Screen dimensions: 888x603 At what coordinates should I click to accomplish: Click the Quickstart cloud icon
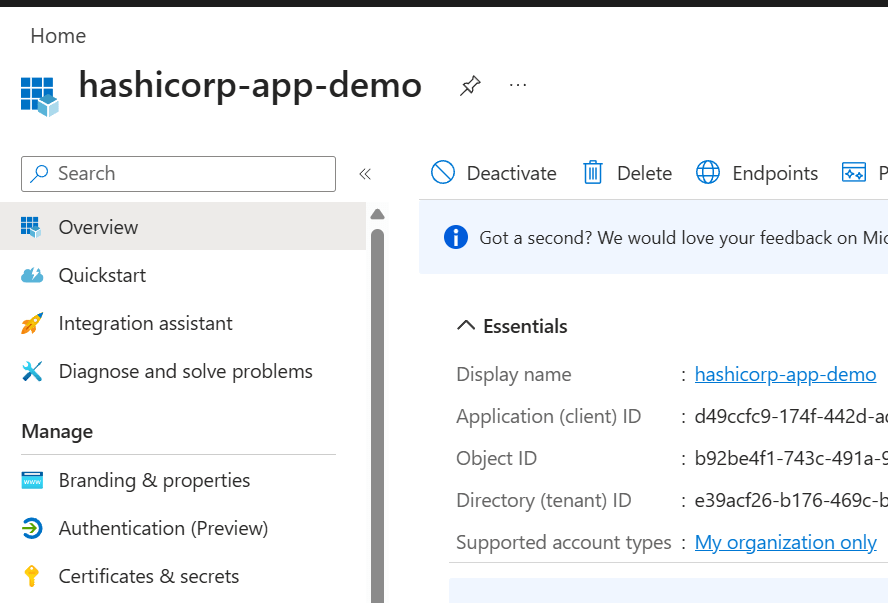click(x=32, y=275)
